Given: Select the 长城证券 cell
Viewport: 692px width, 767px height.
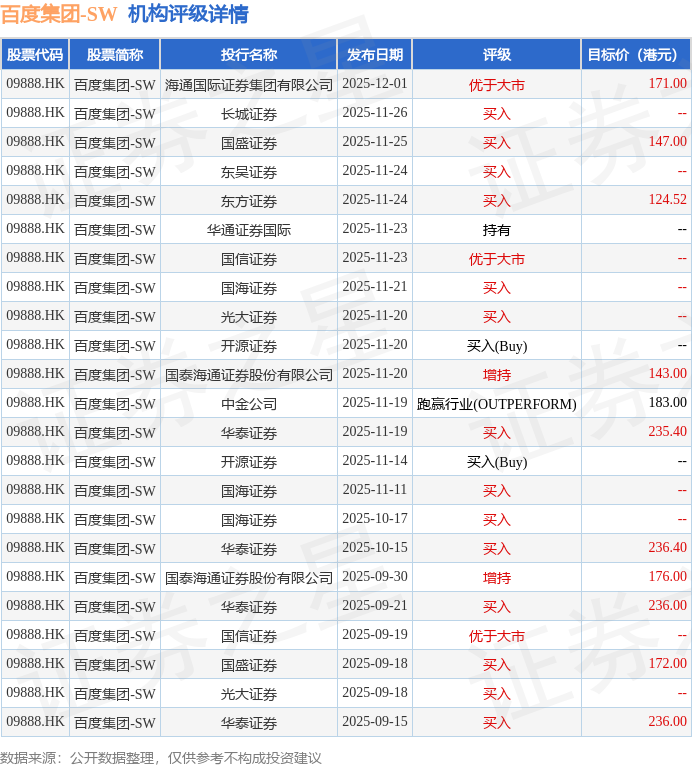Looking at the screenshot, I should (x=249, y=113).
